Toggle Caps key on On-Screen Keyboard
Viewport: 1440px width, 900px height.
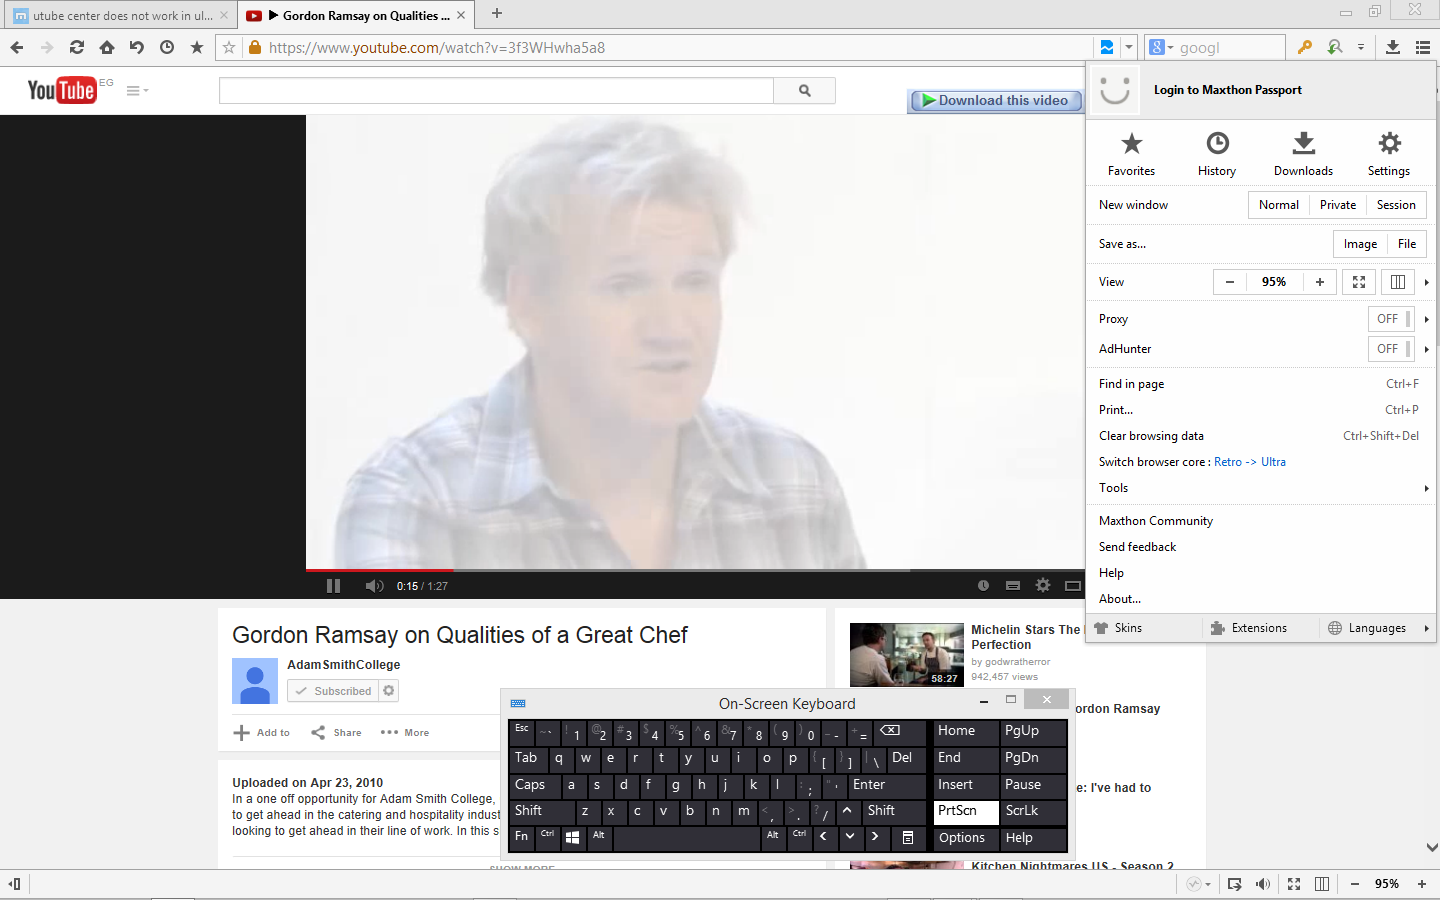[x=534, y=785]
